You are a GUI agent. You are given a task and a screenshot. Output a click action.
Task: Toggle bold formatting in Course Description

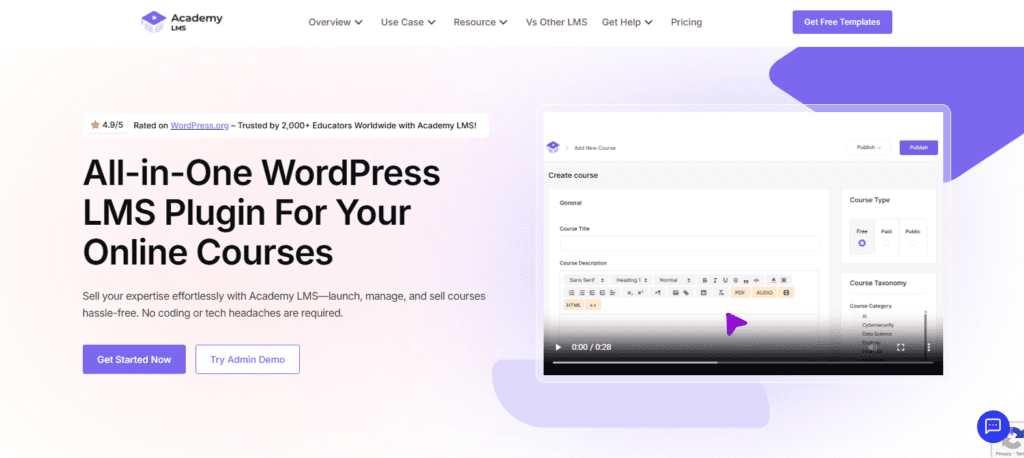pos(705,280)
